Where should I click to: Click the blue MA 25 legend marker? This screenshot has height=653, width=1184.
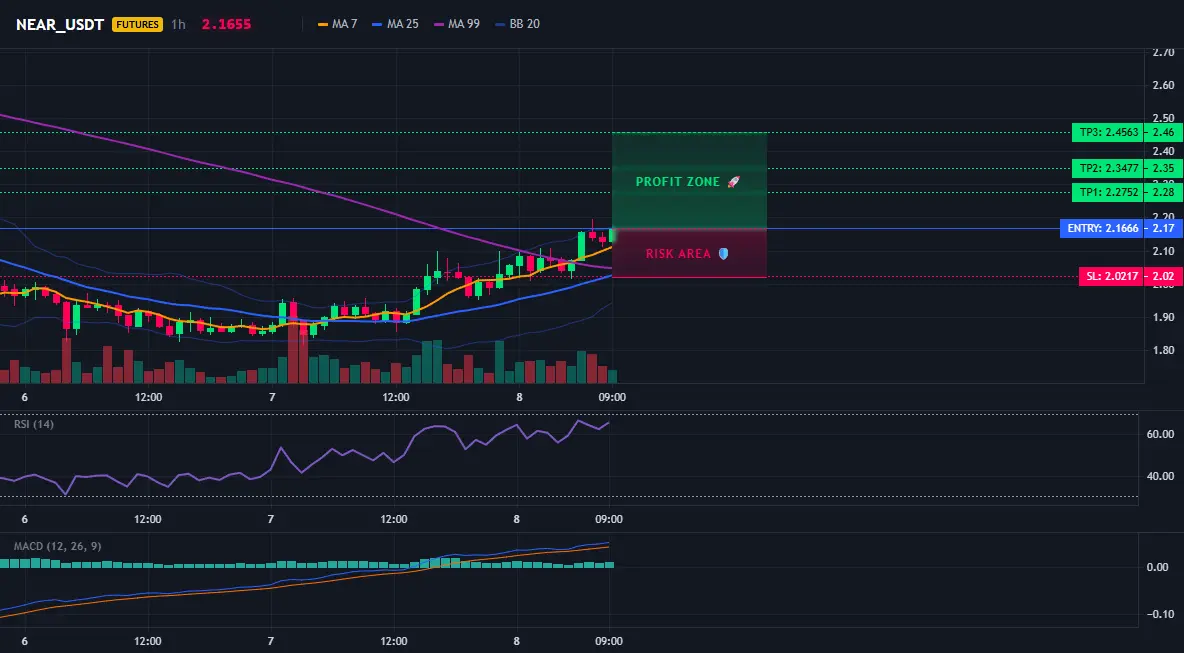pos(378,24)
